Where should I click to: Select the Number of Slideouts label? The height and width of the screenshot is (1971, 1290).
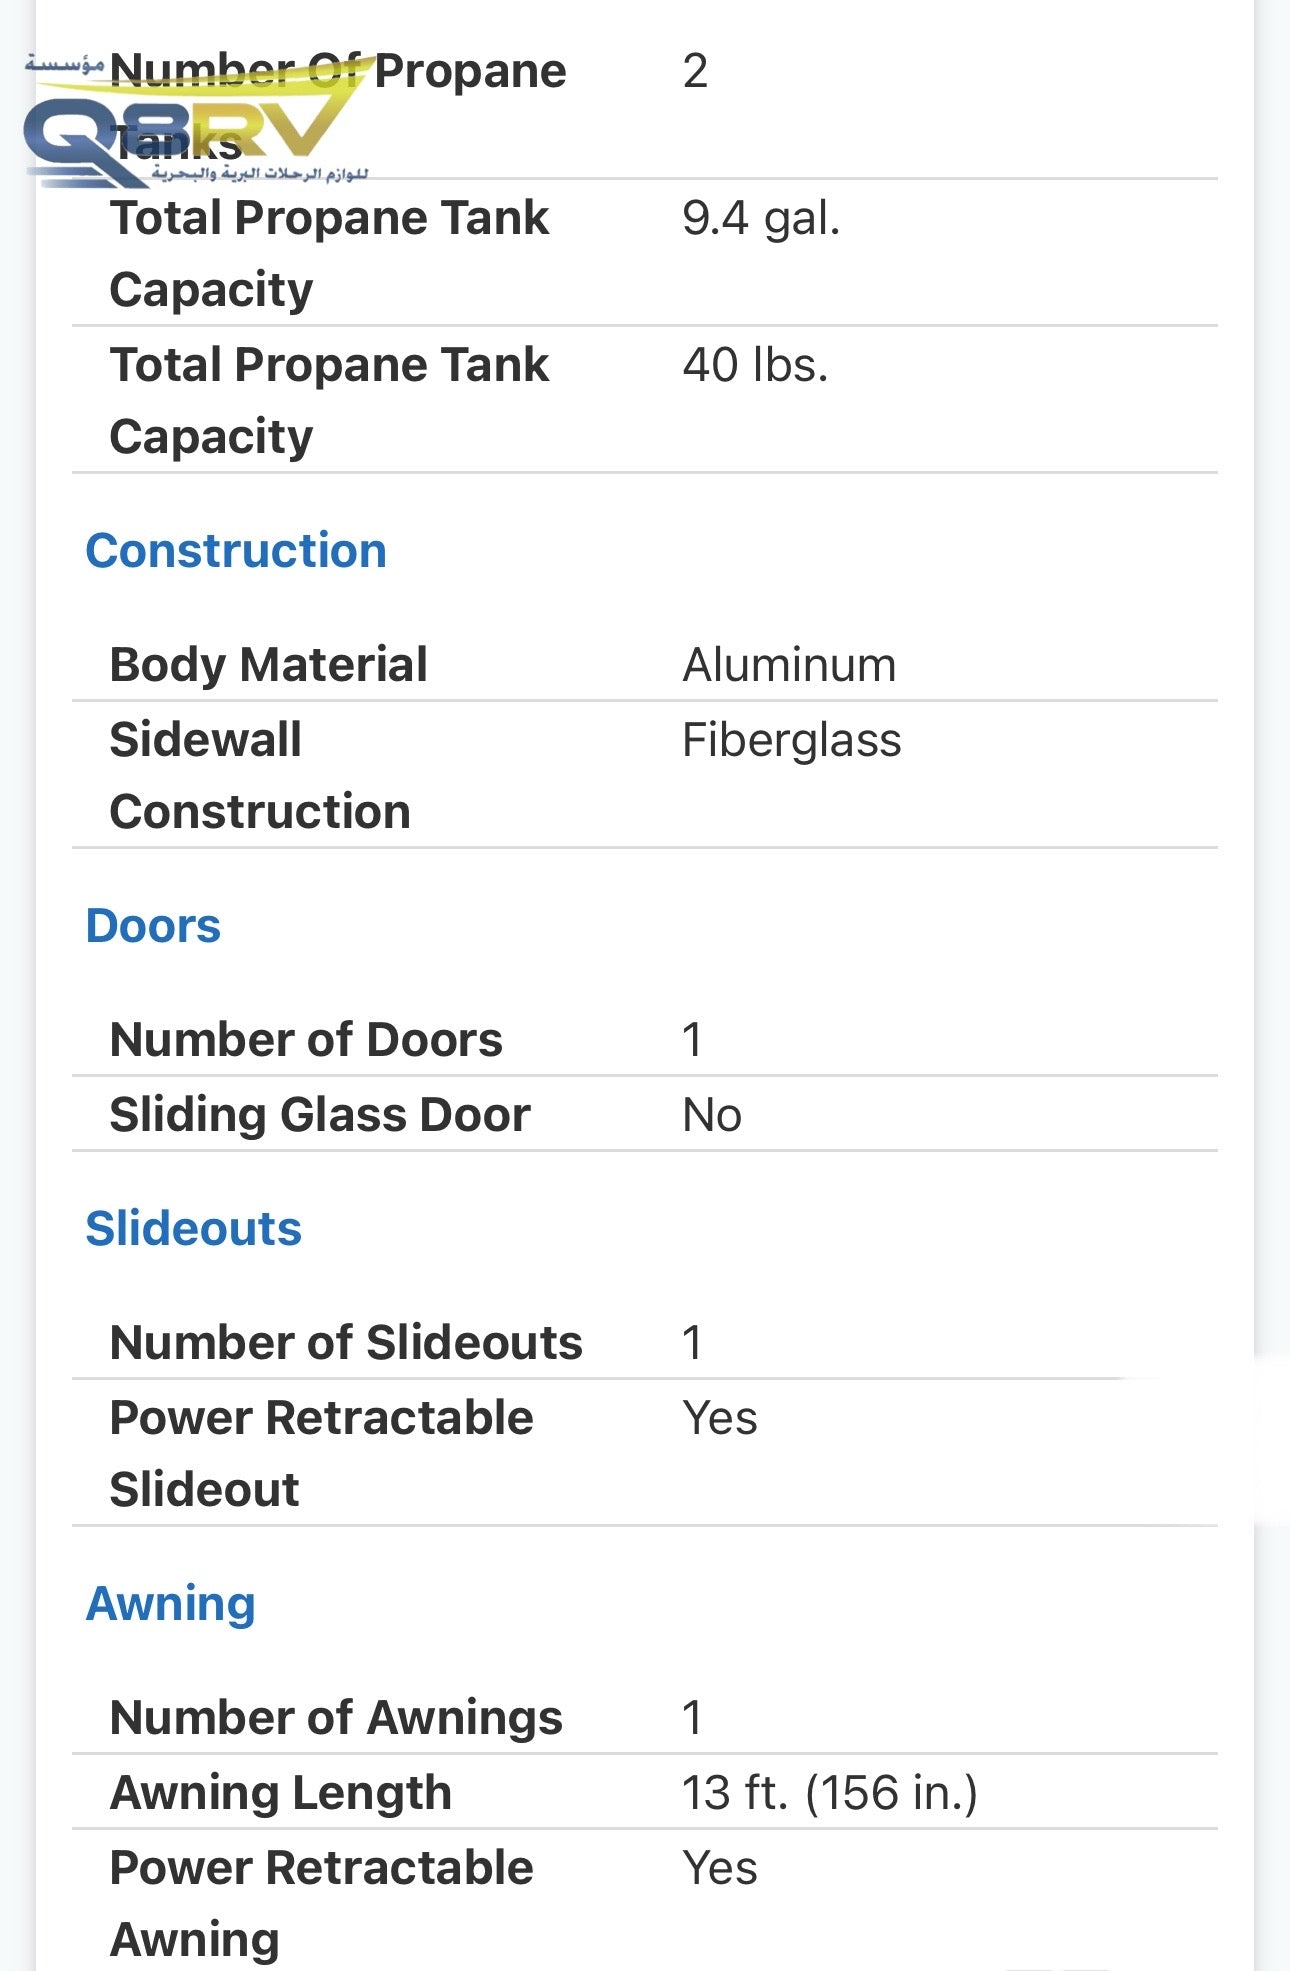346,1343
